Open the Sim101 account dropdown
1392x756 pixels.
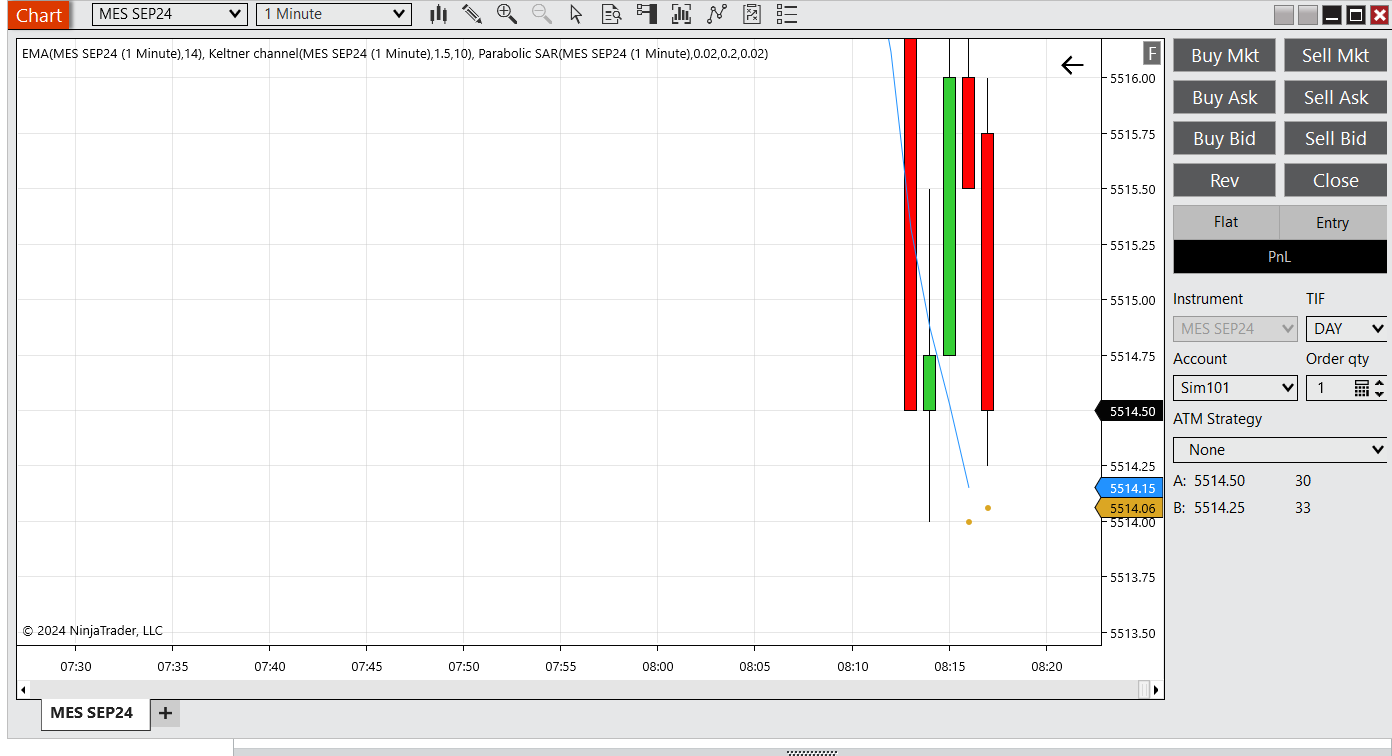(1235, 388)
